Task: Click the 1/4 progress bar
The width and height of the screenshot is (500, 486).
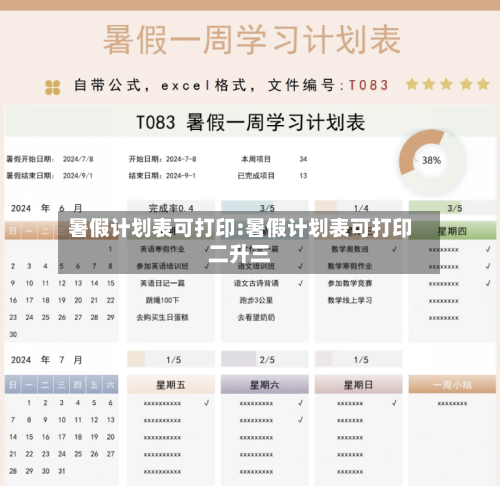Action: tap(359, 208)
